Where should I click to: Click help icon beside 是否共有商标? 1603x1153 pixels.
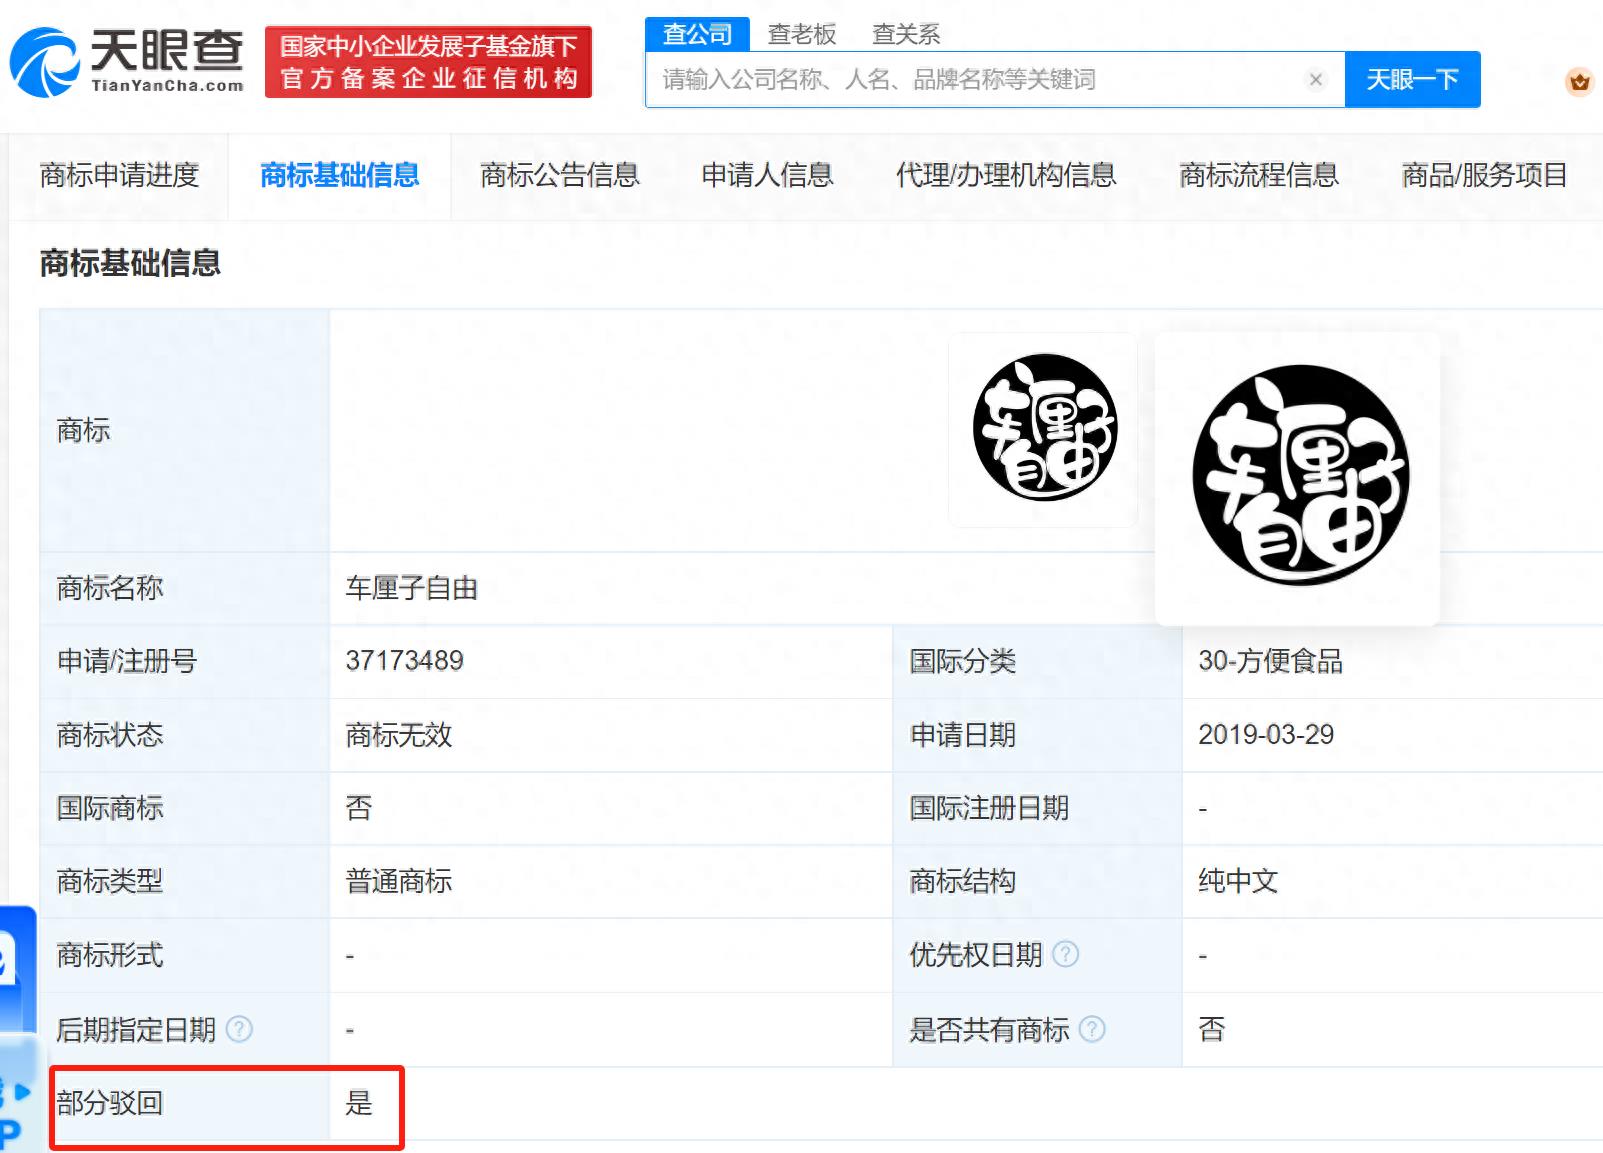point(1092,1029)
